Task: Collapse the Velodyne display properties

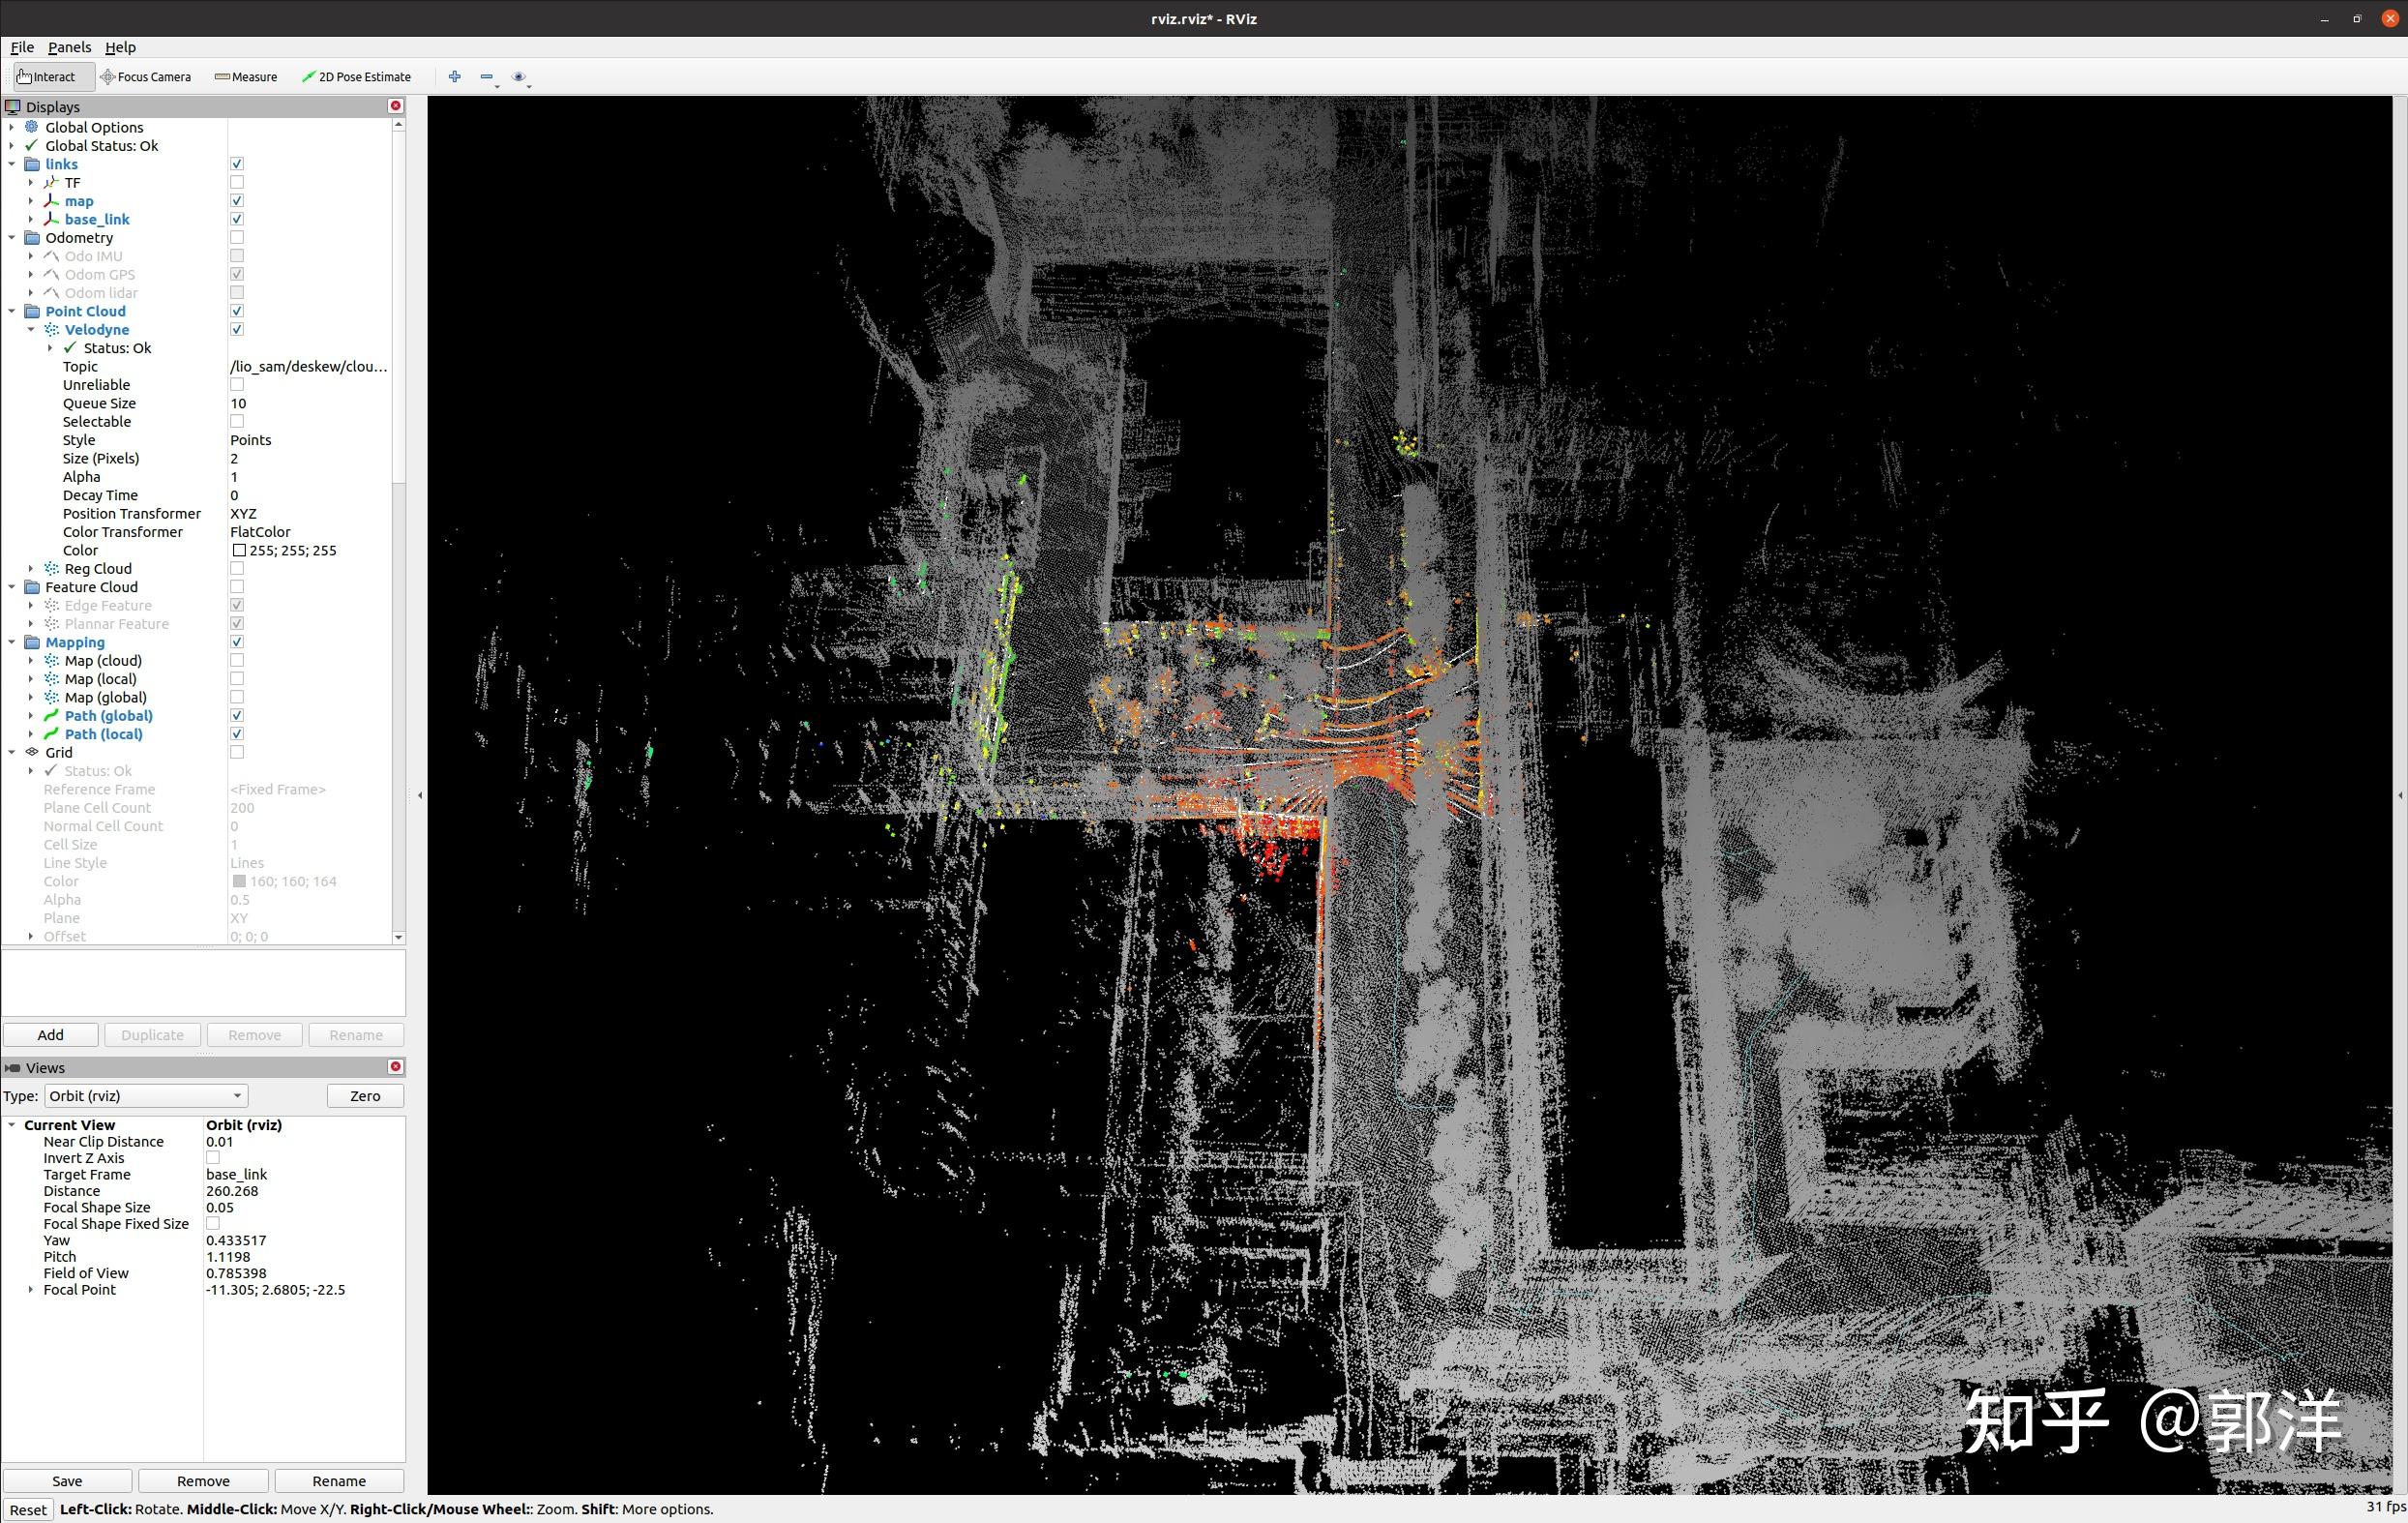Action: (x=31, y=329)
